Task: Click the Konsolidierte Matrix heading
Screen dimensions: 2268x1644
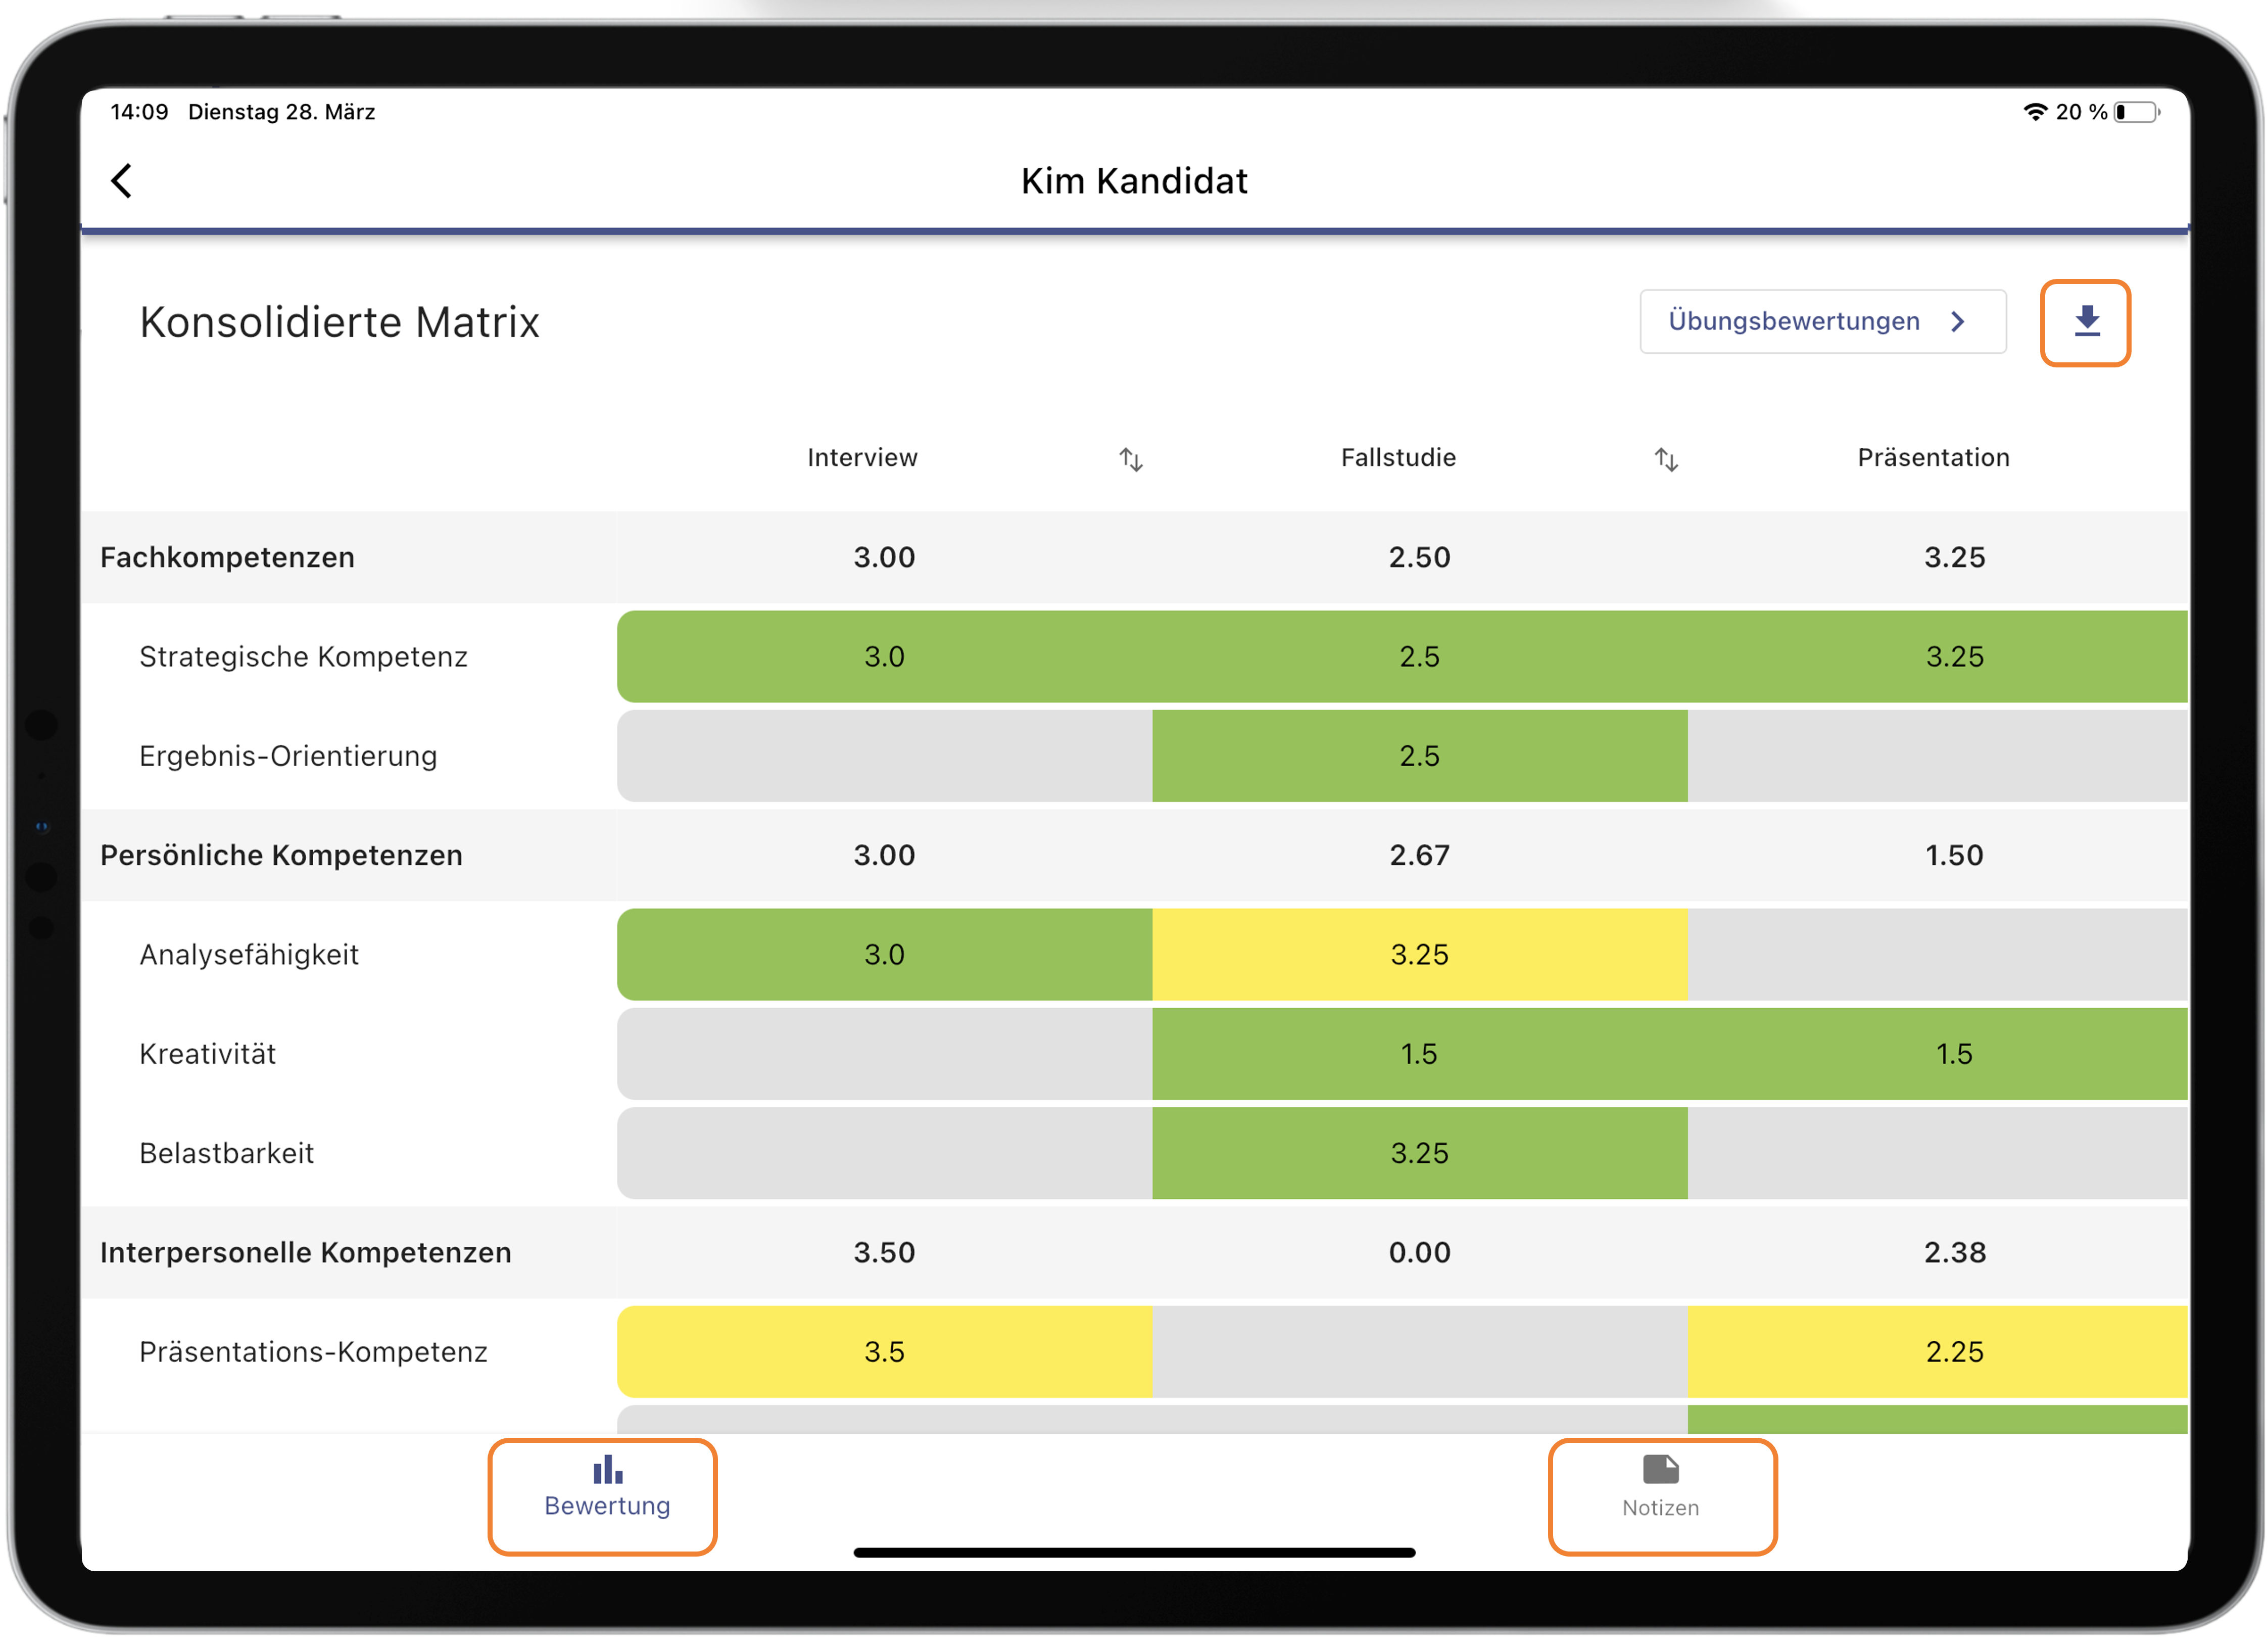Action: 339,322
